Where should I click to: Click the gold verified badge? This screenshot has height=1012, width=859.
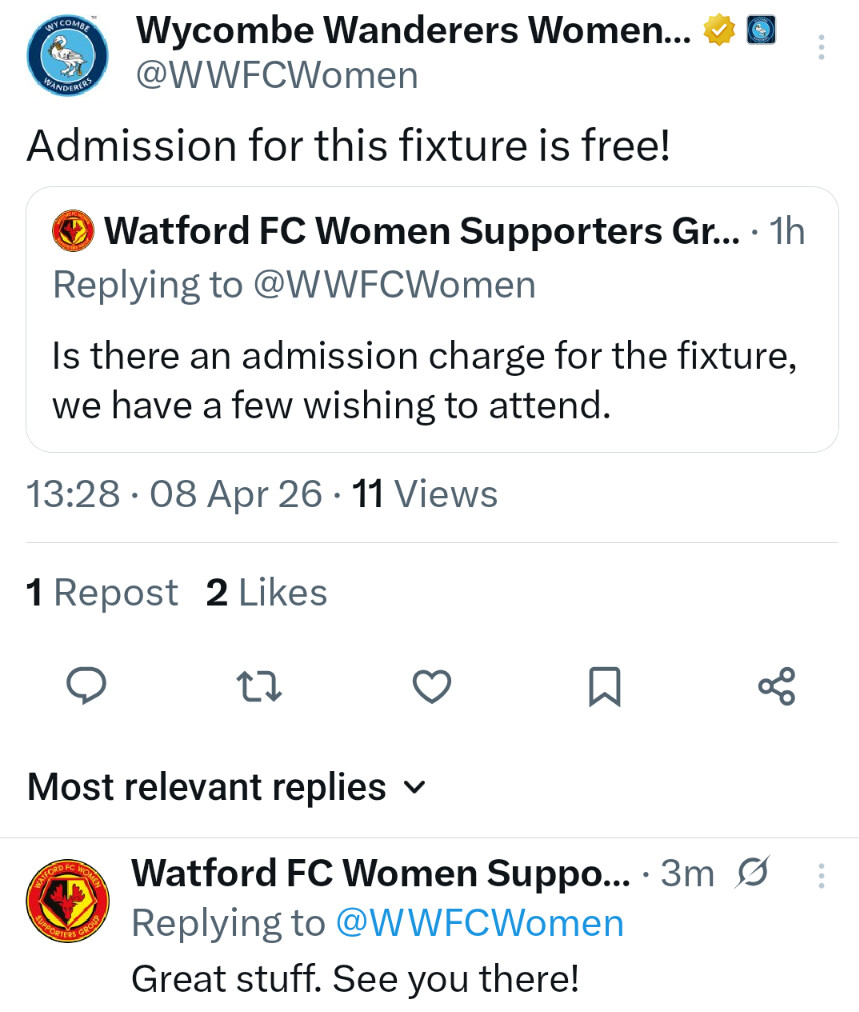(719, 32)
